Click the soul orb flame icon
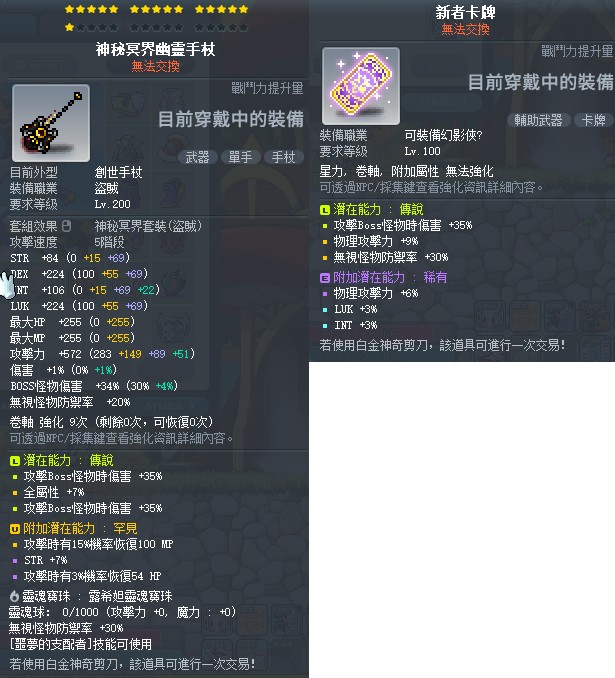 [x=14, y=596]
